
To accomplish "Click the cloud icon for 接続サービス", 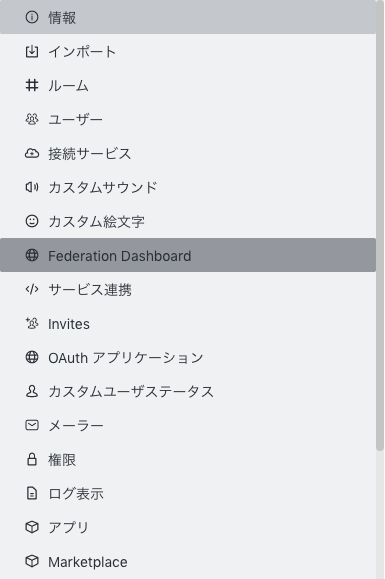I will point(32,153).
